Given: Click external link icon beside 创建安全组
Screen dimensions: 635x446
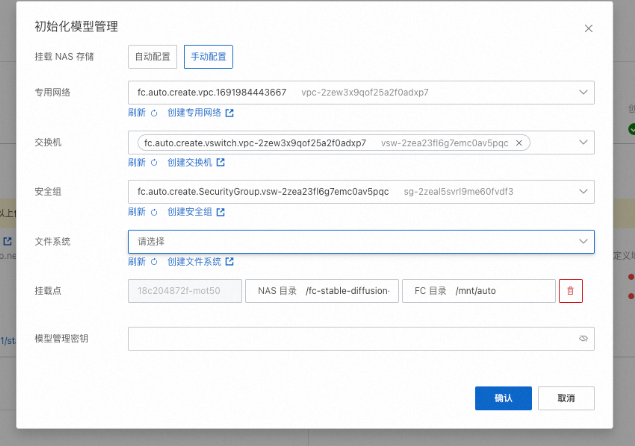Looking at the screenshot, I should click(221, 212).
